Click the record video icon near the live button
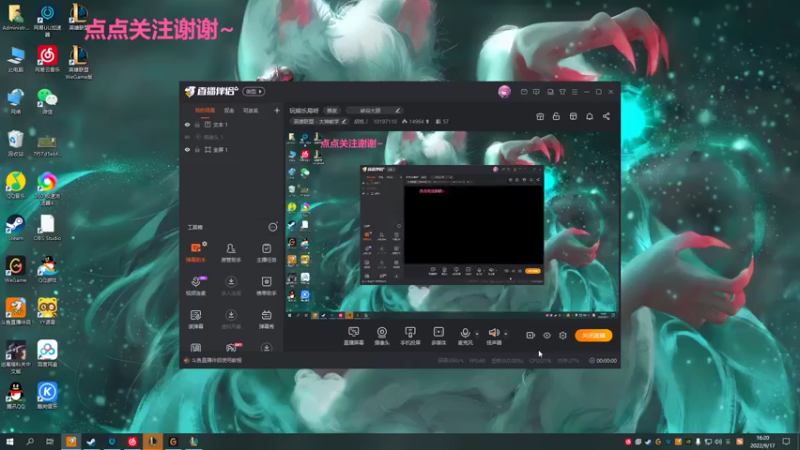 point(531,335)
